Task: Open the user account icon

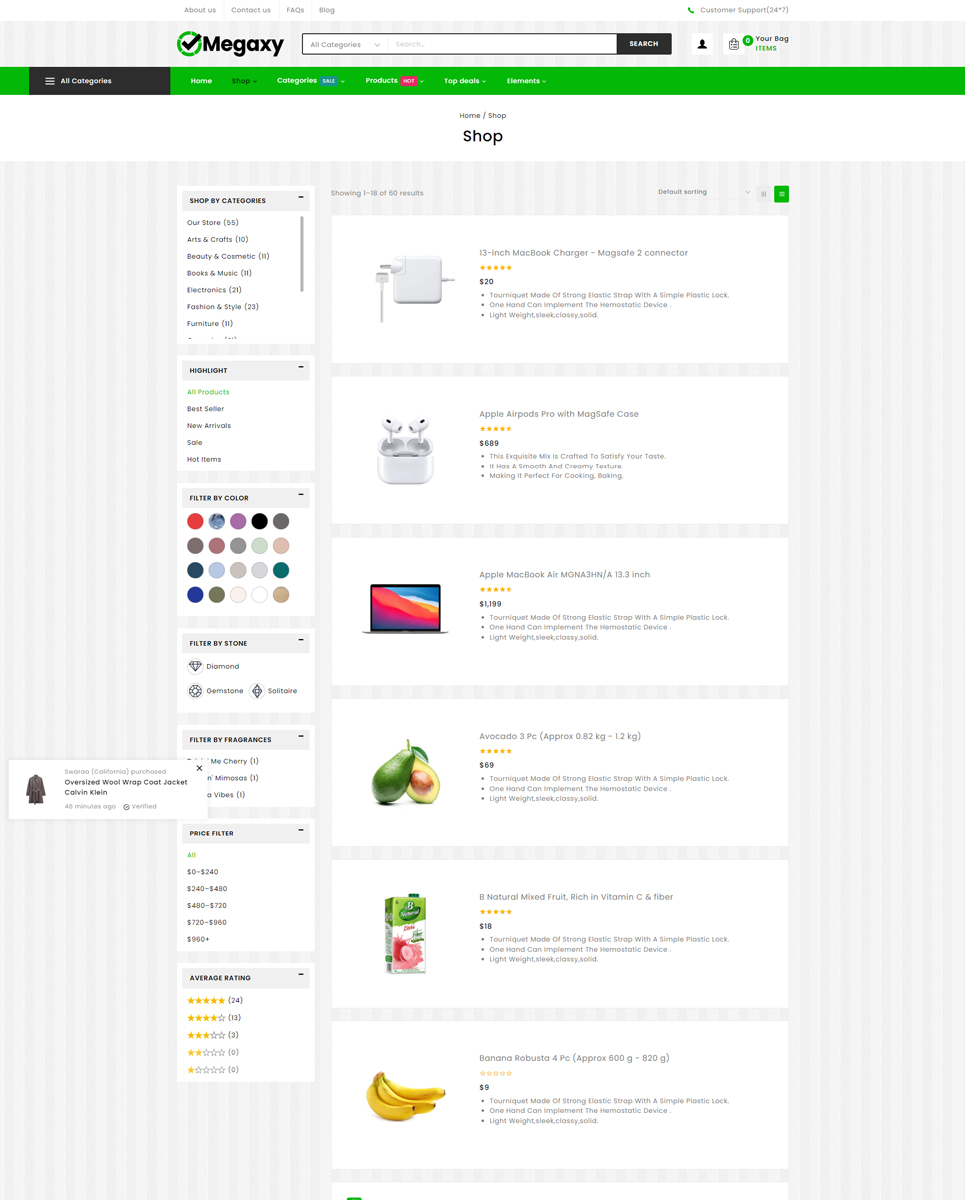Action: click(x=702, y=44)
